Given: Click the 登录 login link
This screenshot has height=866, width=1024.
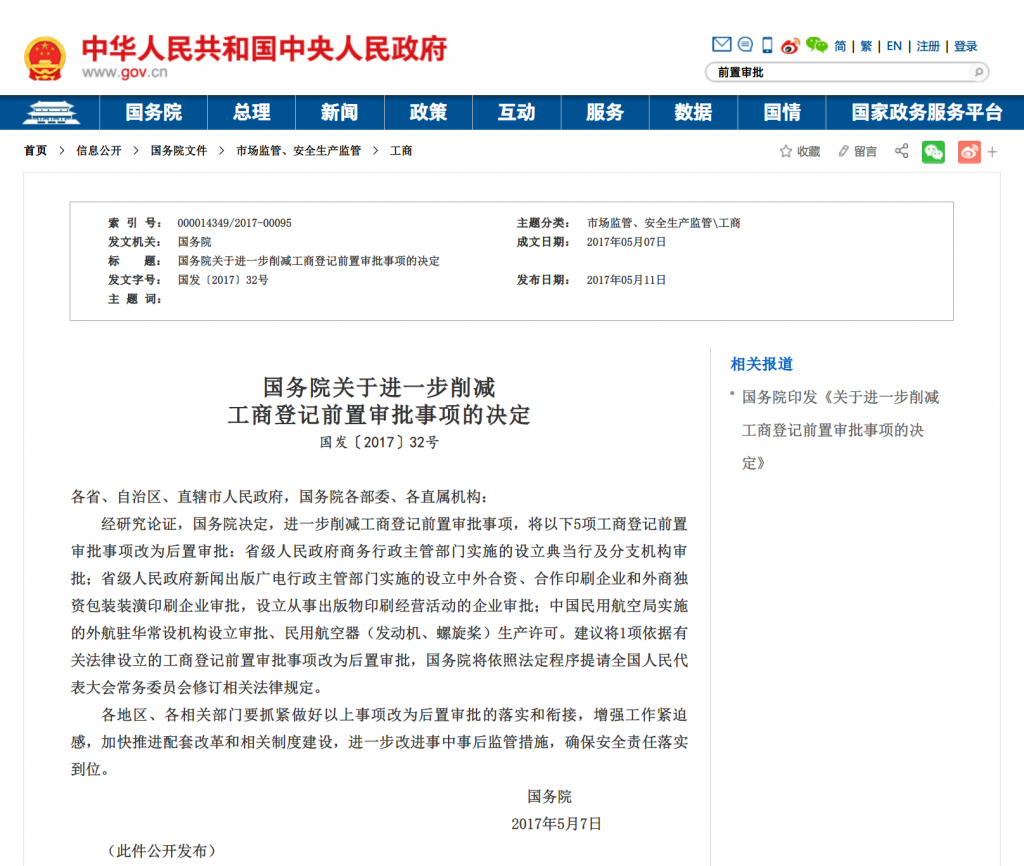Looking at the screenshot, I should pyautogui.click(x=966, y=46).
